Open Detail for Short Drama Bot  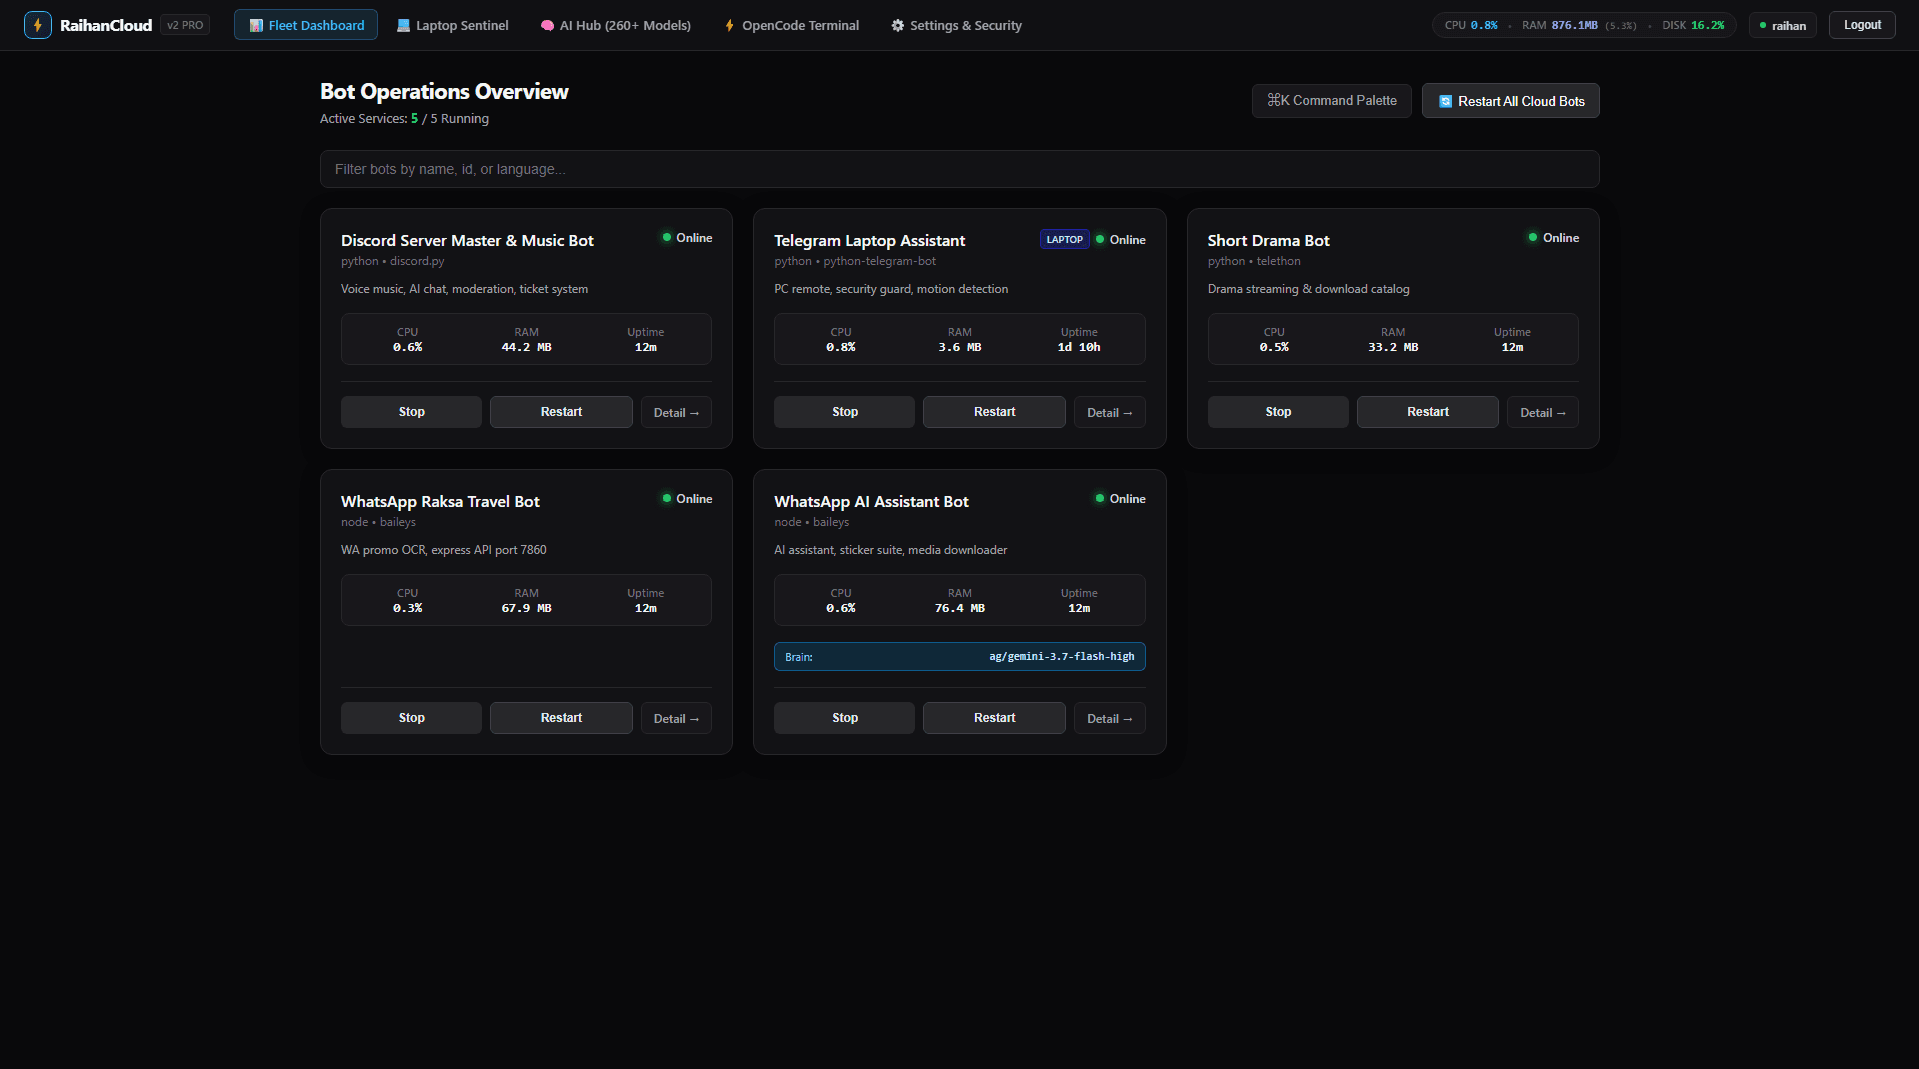point(1543,412)
